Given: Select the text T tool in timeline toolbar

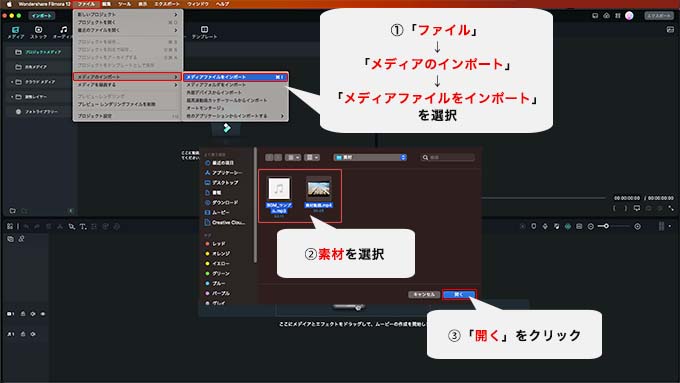Looking at the screenshot, I should coord(83,226).
